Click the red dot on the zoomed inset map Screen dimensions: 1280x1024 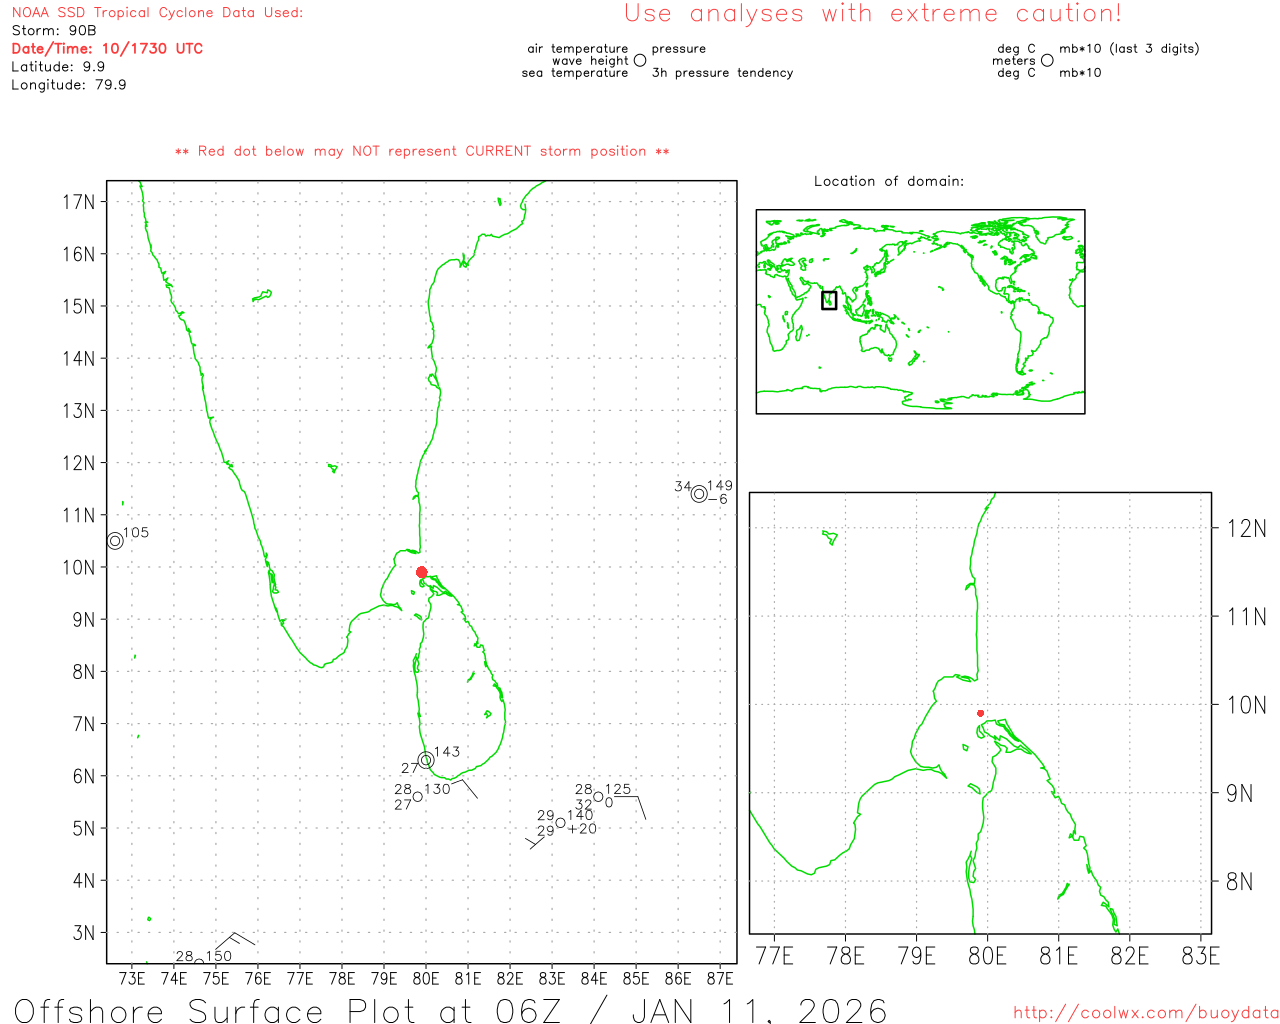coord(980,713)
